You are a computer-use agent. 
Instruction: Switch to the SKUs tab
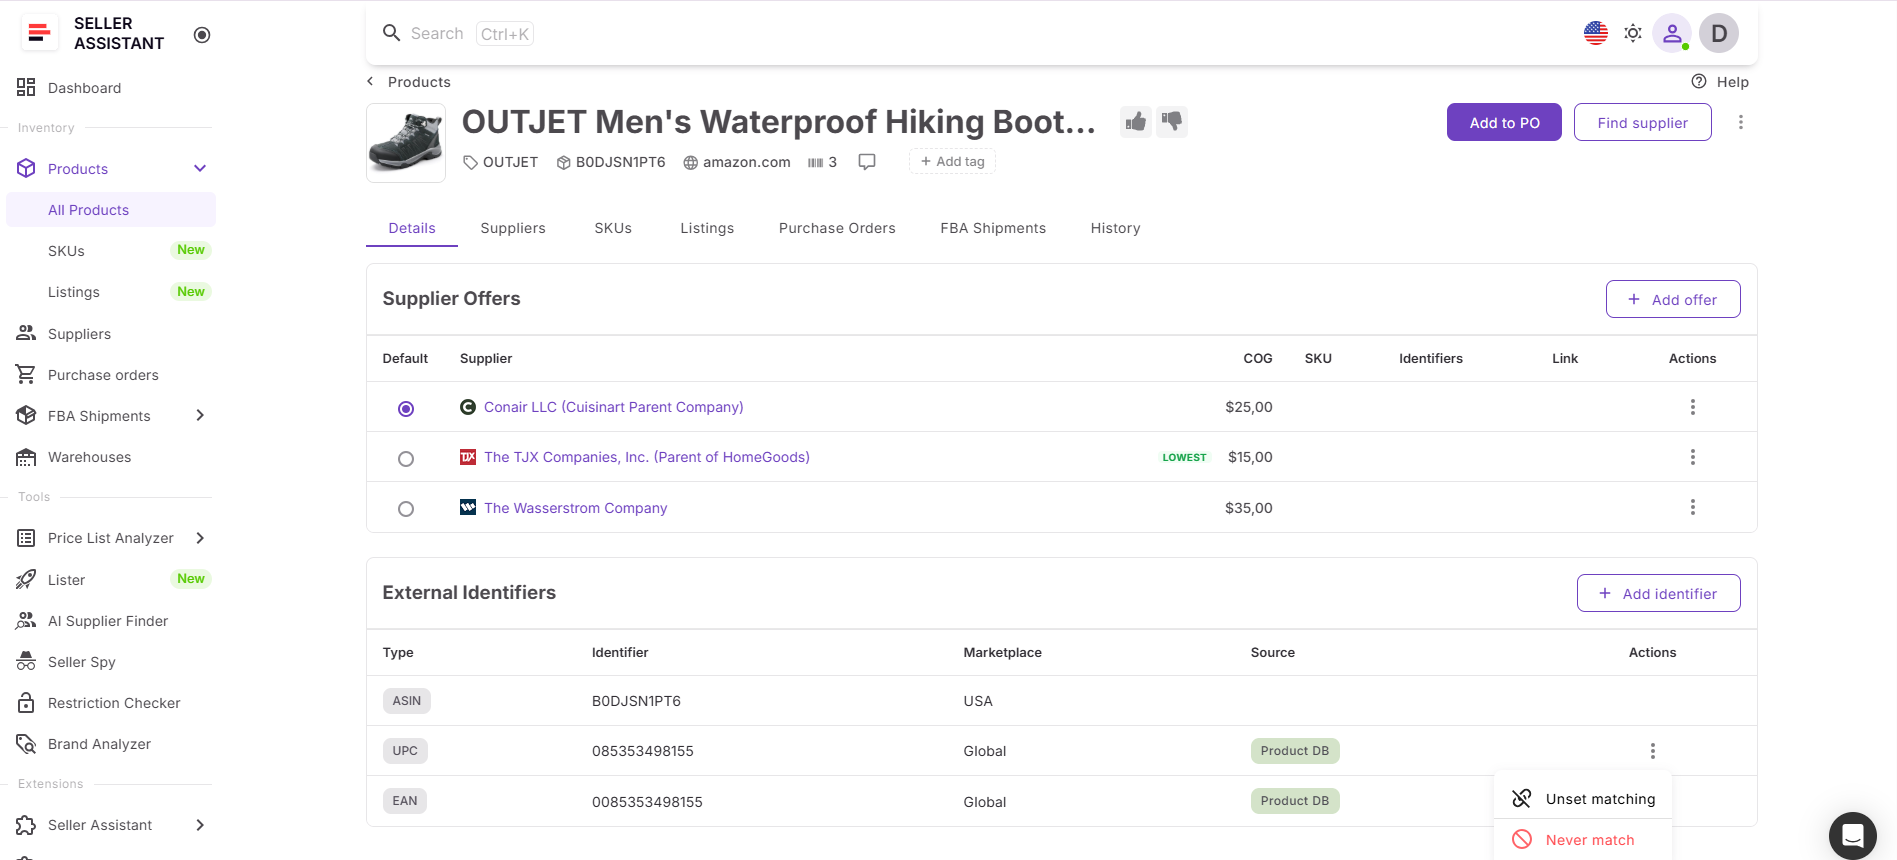613,228
